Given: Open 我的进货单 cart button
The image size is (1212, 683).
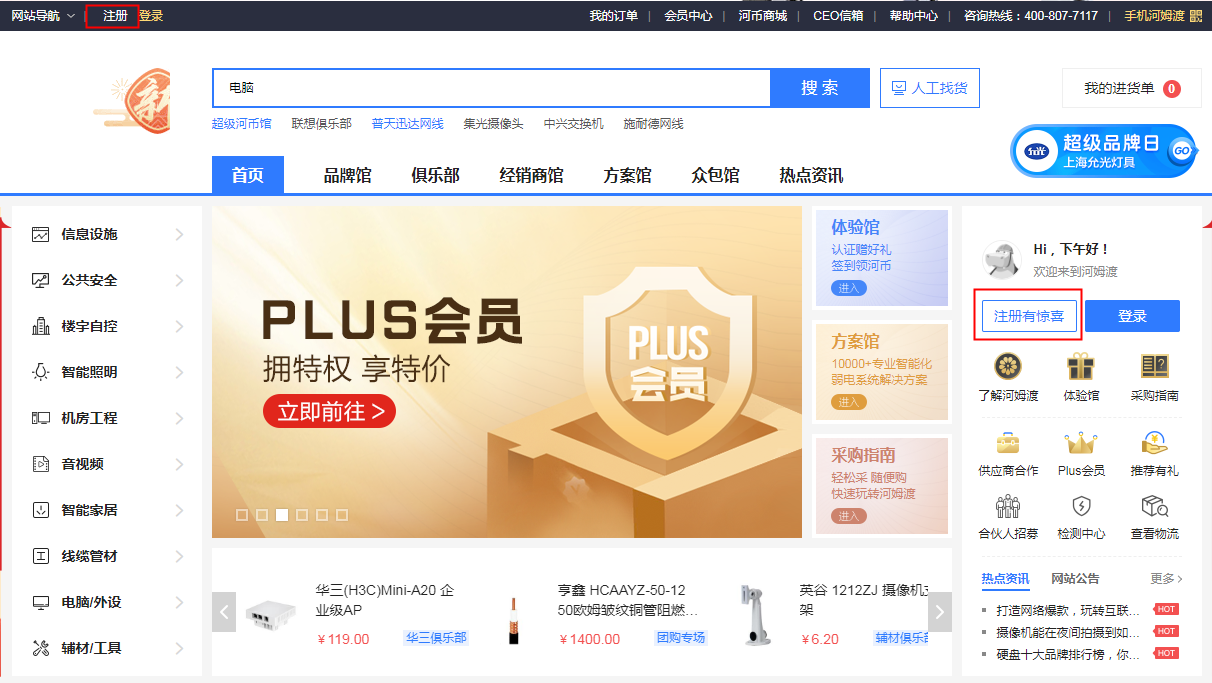Looking at the screenshot, I should coord(1132,88).
